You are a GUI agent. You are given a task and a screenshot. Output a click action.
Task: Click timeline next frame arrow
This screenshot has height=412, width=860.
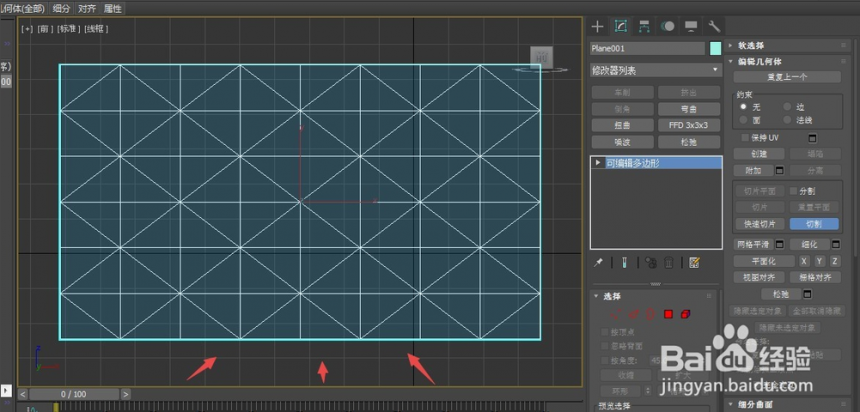[126, 394]
